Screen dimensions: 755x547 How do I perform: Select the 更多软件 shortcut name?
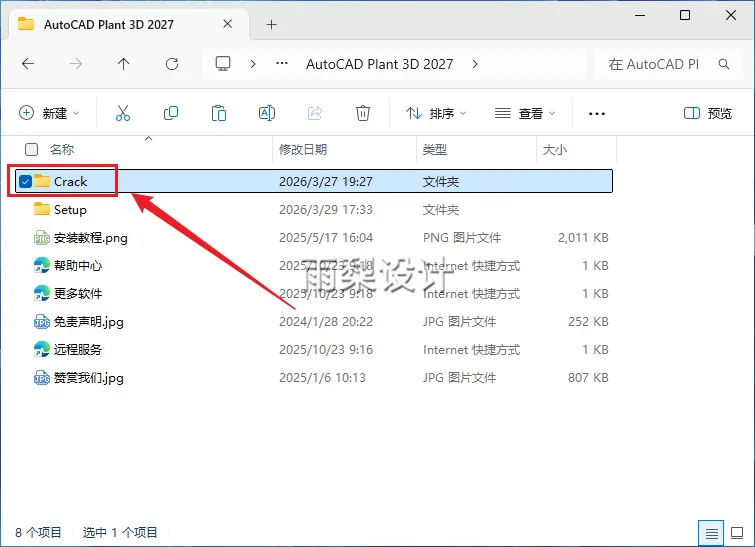[x=78, y=293]
